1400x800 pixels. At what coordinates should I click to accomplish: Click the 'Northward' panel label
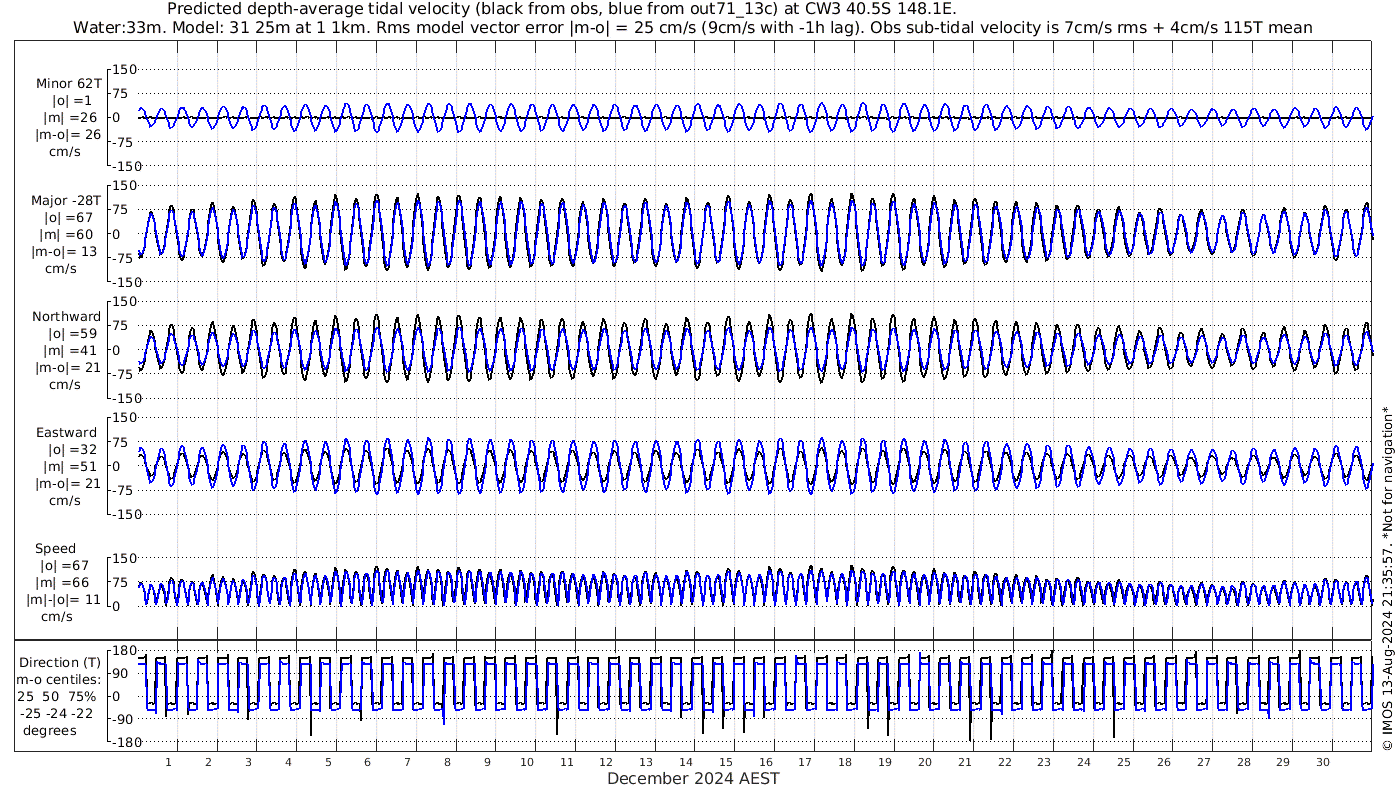[67, 316]
